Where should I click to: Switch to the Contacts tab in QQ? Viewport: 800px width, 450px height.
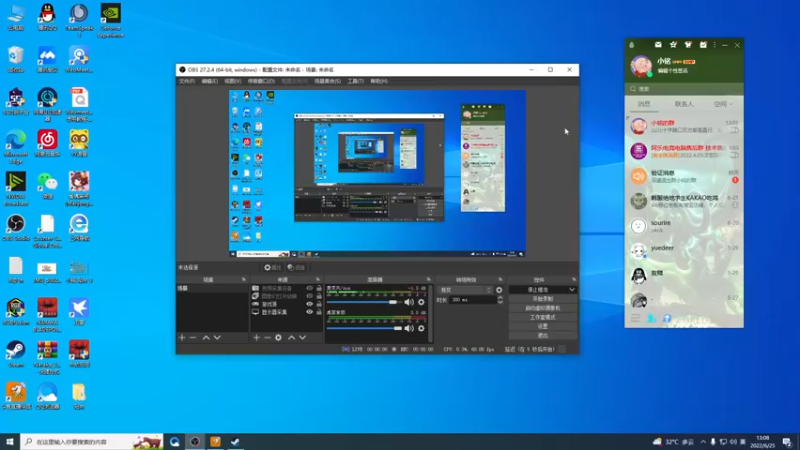point(684,104)
